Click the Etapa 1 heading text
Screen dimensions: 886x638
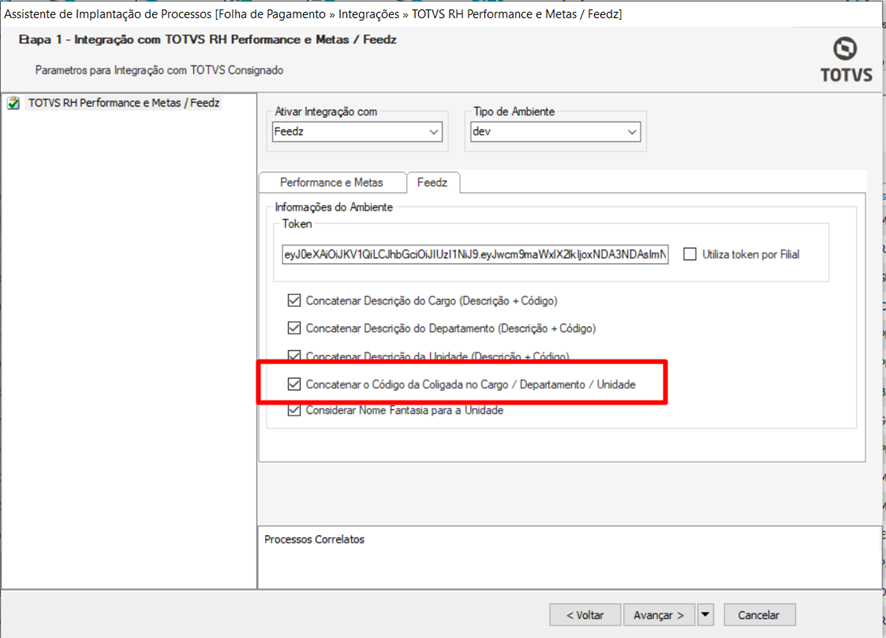[207, 40]
